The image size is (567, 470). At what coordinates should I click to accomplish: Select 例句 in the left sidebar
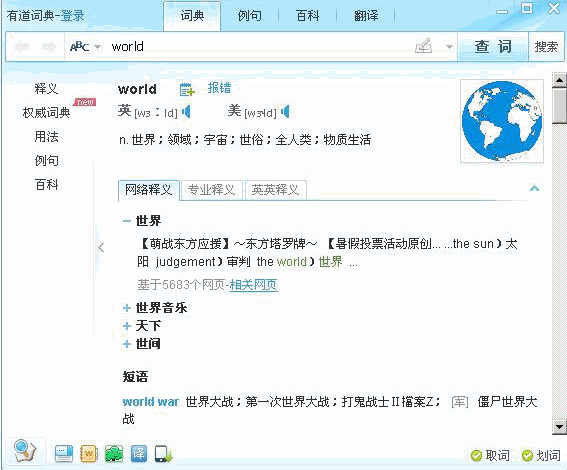tap(46, 161)
